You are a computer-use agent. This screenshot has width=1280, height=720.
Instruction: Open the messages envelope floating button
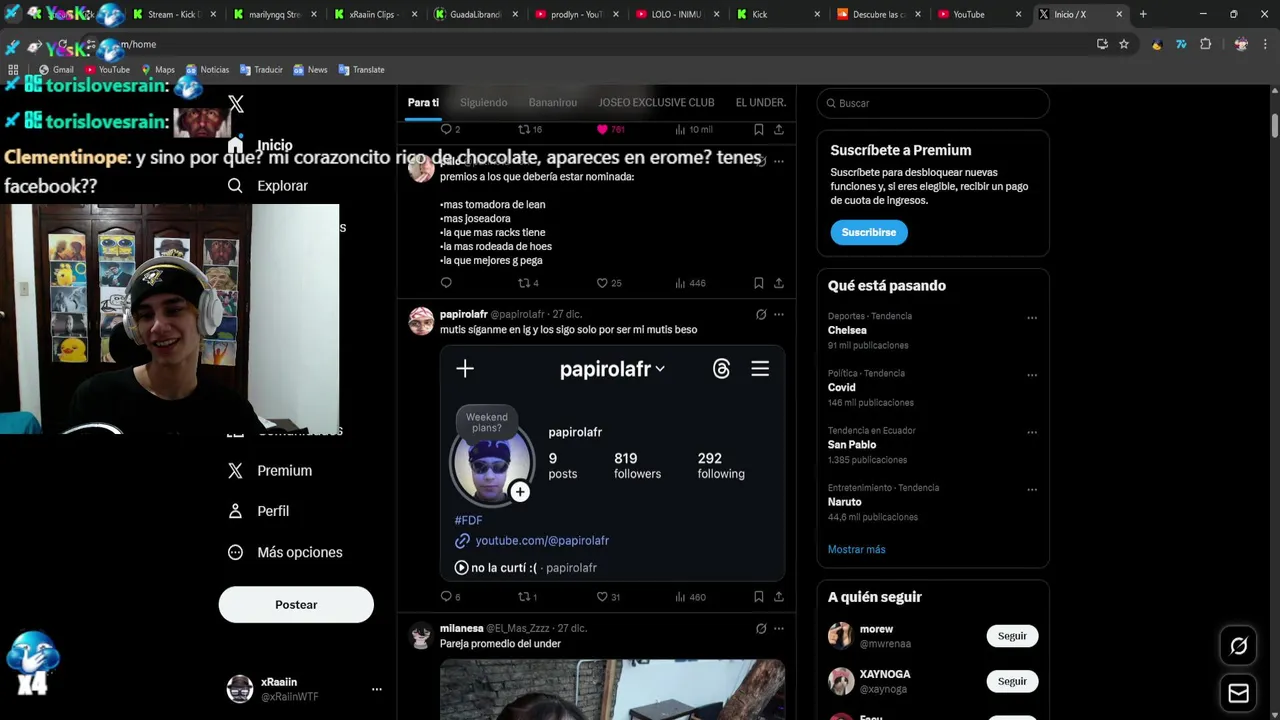(1238, 693)
